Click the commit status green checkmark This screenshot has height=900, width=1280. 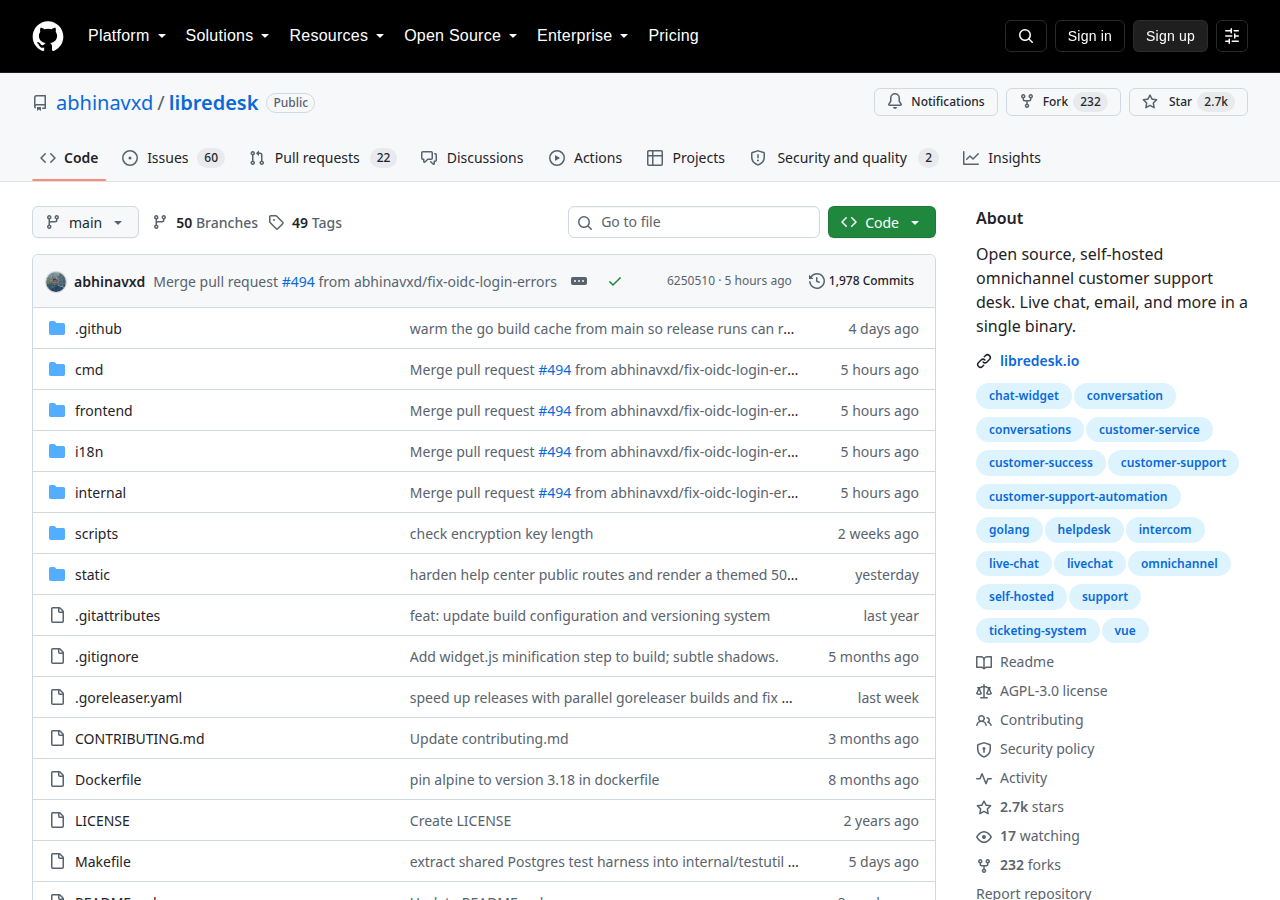click(x=615, y=281)
